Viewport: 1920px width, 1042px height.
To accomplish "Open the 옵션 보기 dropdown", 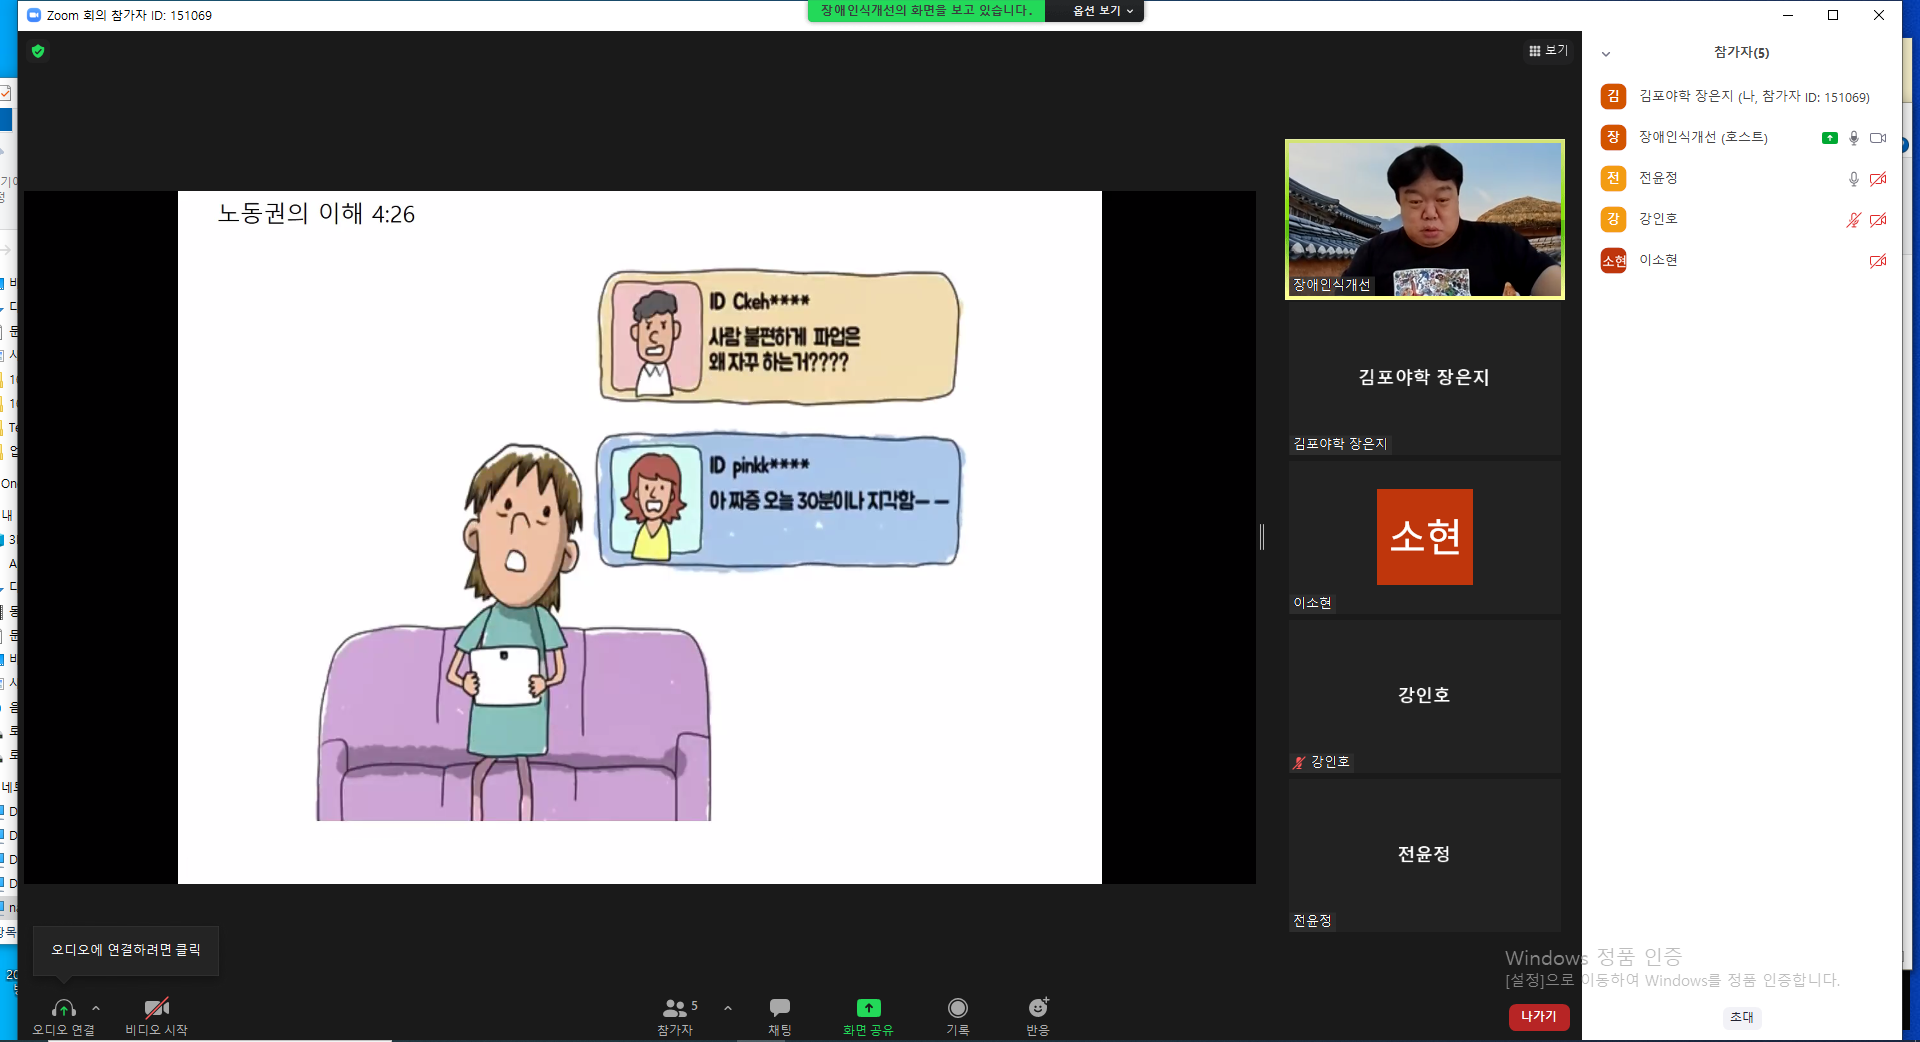I will 1102,10.
